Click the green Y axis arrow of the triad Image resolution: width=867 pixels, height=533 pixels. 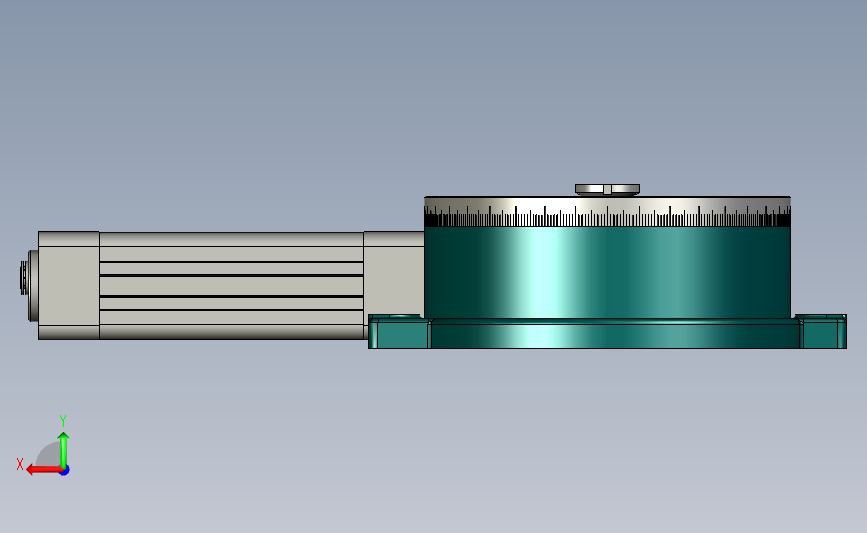[x=64, y=450]
